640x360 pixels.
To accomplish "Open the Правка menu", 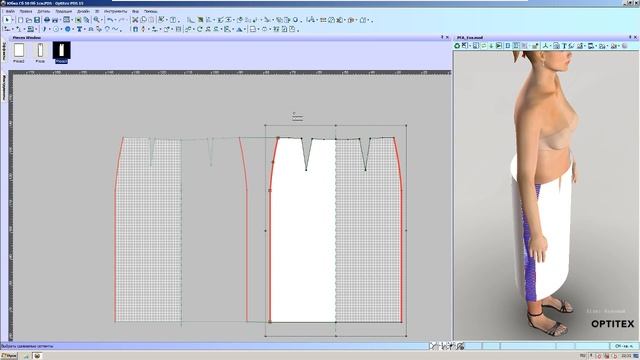I will [26, 11].
